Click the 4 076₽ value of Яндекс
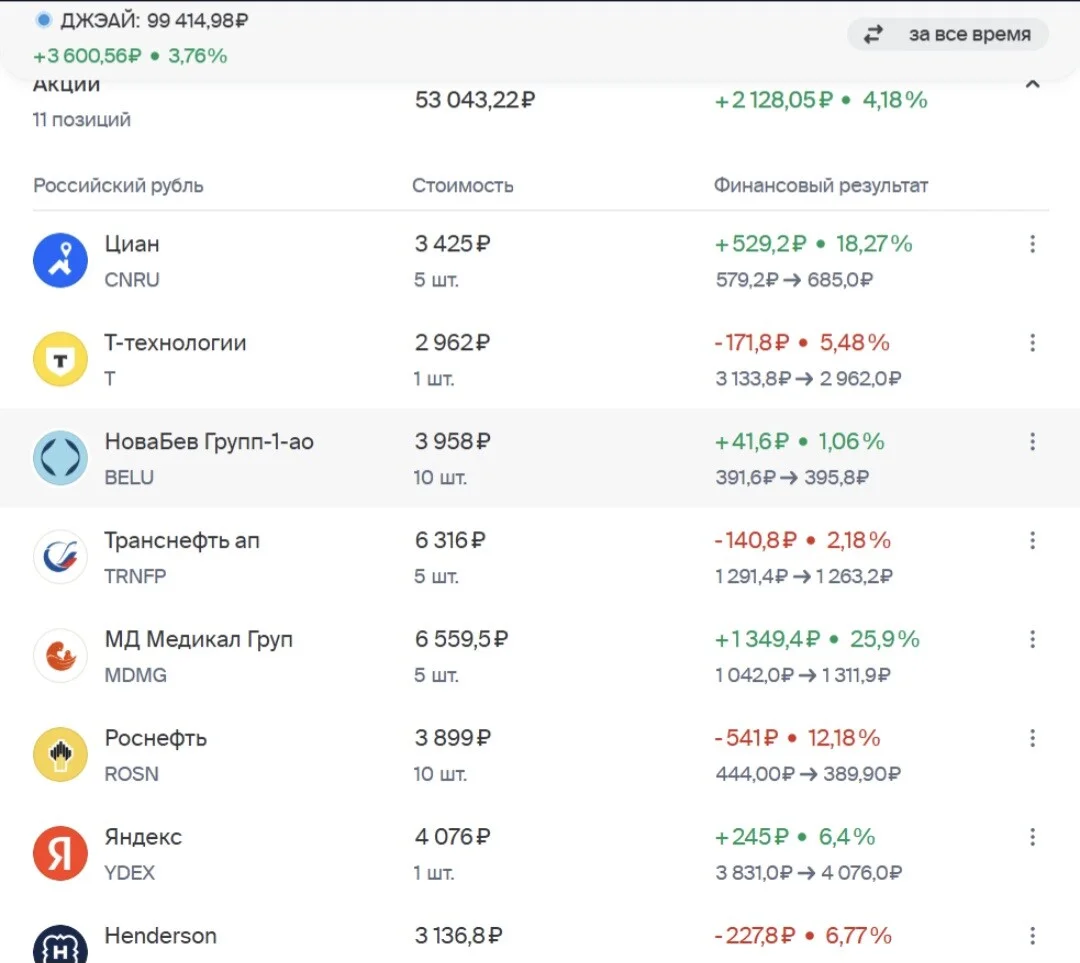This screenshot has height=963, width=1080. tap(453, 837)
